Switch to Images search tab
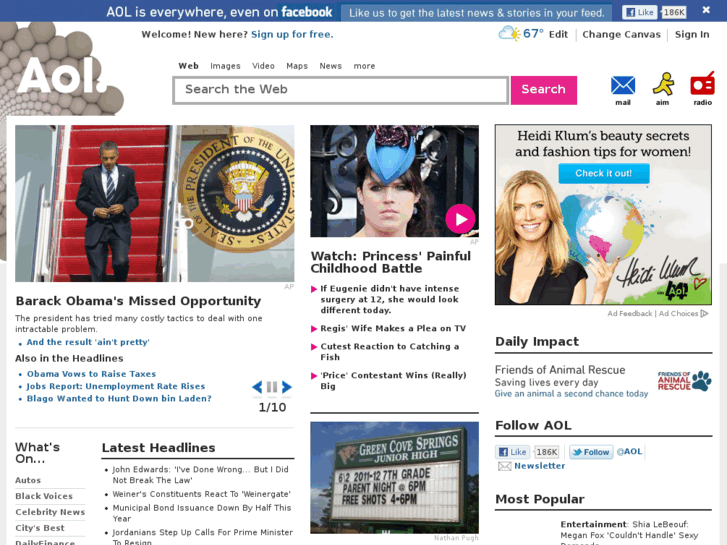Screen dimensions: 727x545 [x=225, y=66]
